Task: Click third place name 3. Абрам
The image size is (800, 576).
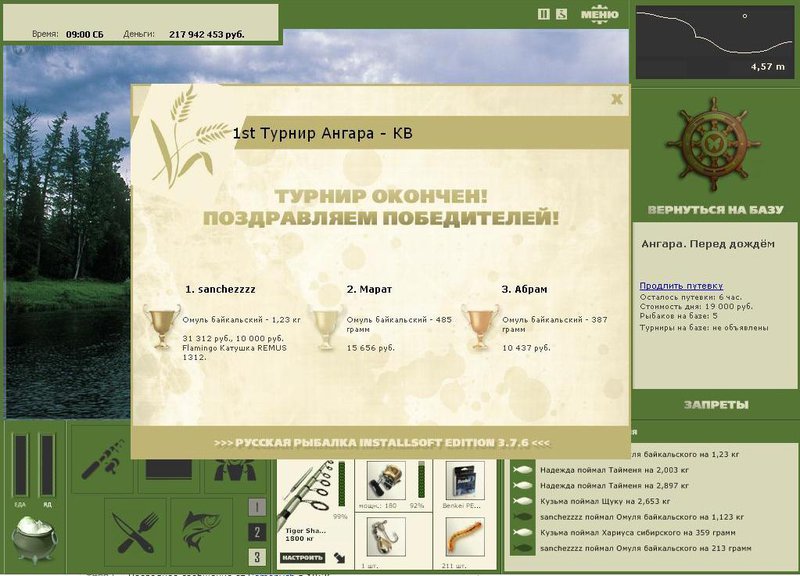Action: [x=524, y=289]
